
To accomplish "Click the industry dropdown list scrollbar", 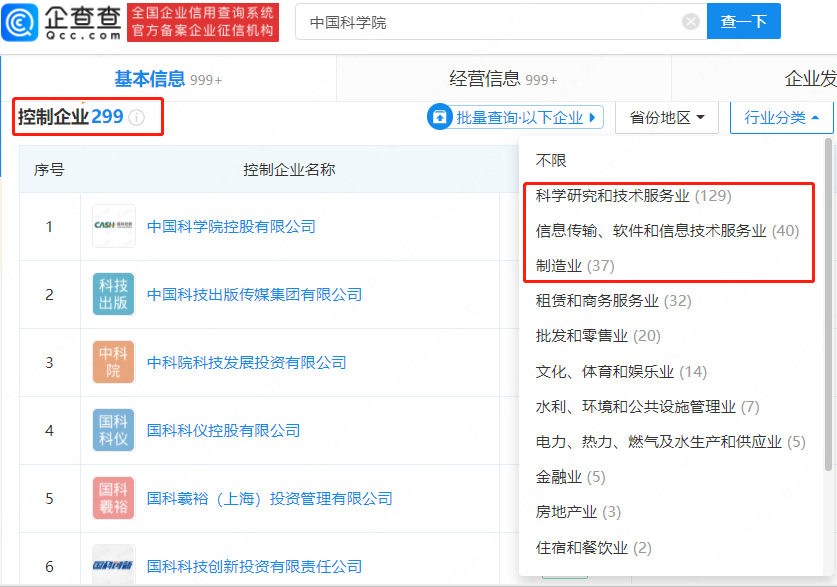I will (828, 304).
